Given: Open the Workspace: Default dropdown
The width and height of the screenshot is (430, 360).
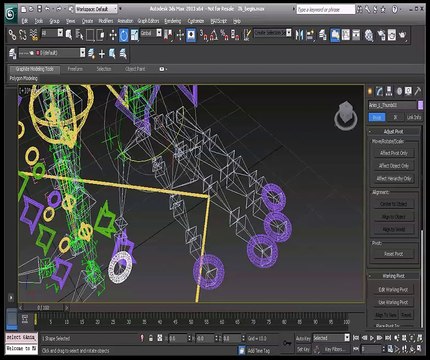Looking at the screenshot, I should (x=96, y=9).
